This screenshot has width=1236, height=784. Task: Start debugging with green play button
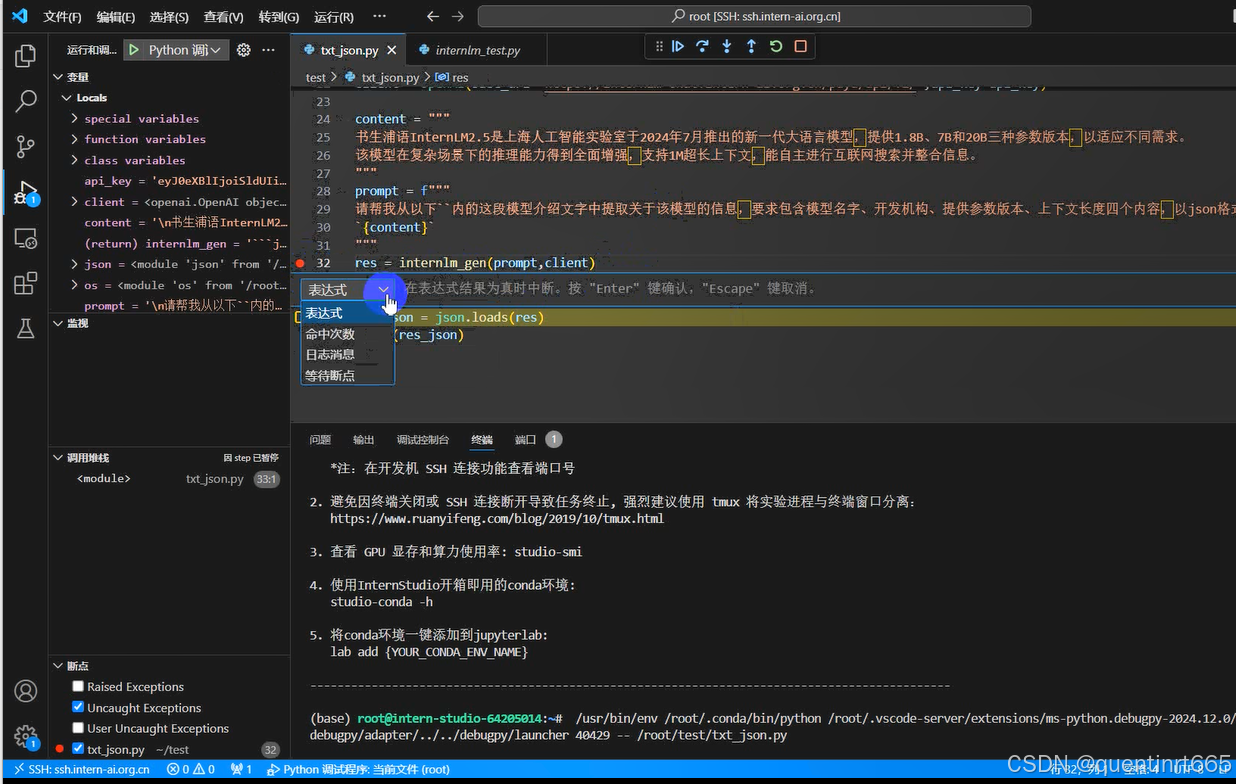pyautogui.click(x=134, y=50)
